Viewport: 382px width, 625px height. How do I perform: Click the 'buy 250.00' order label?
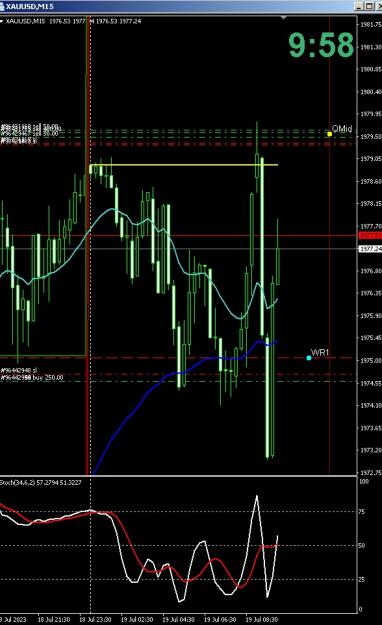click(x=47, y=377)
